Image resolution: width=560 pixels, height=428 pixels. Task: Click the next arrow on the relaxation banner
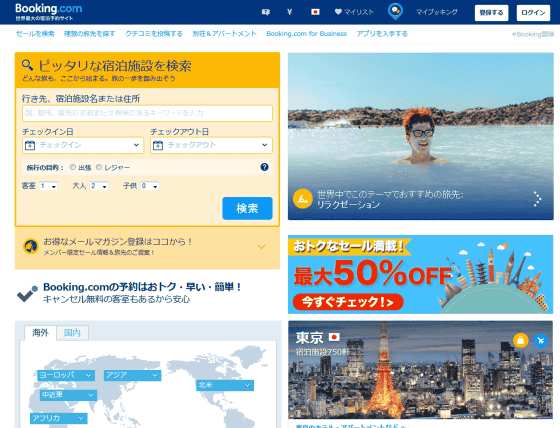tap(537, 199)
